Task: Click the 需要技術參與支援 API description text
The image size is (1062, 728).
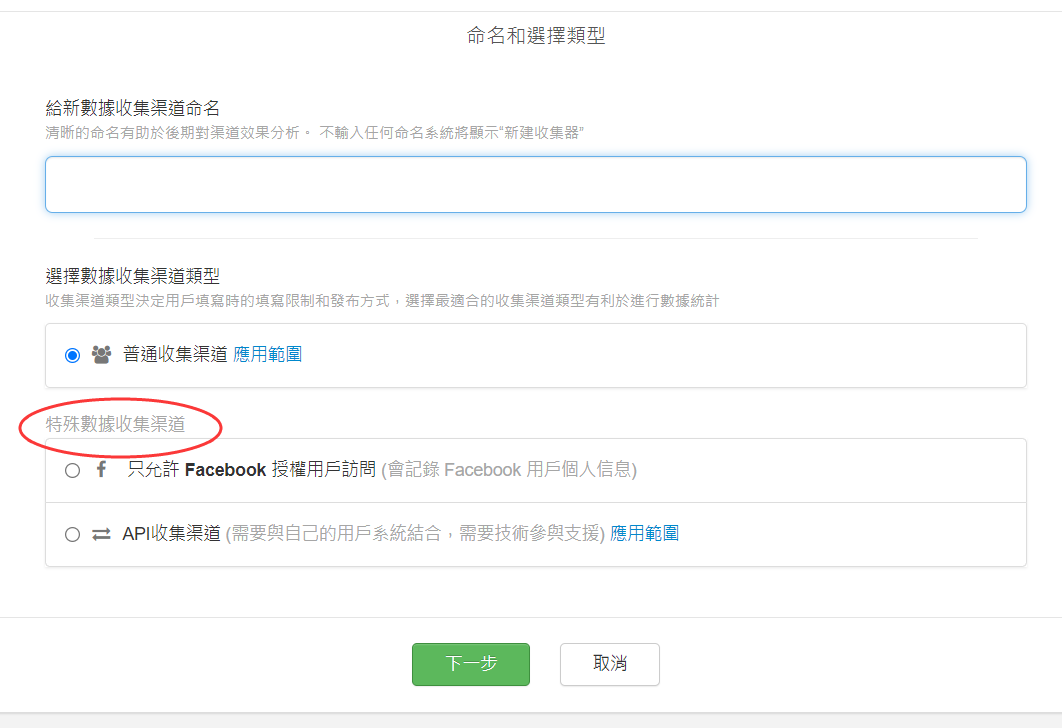Action: point(415,533)
